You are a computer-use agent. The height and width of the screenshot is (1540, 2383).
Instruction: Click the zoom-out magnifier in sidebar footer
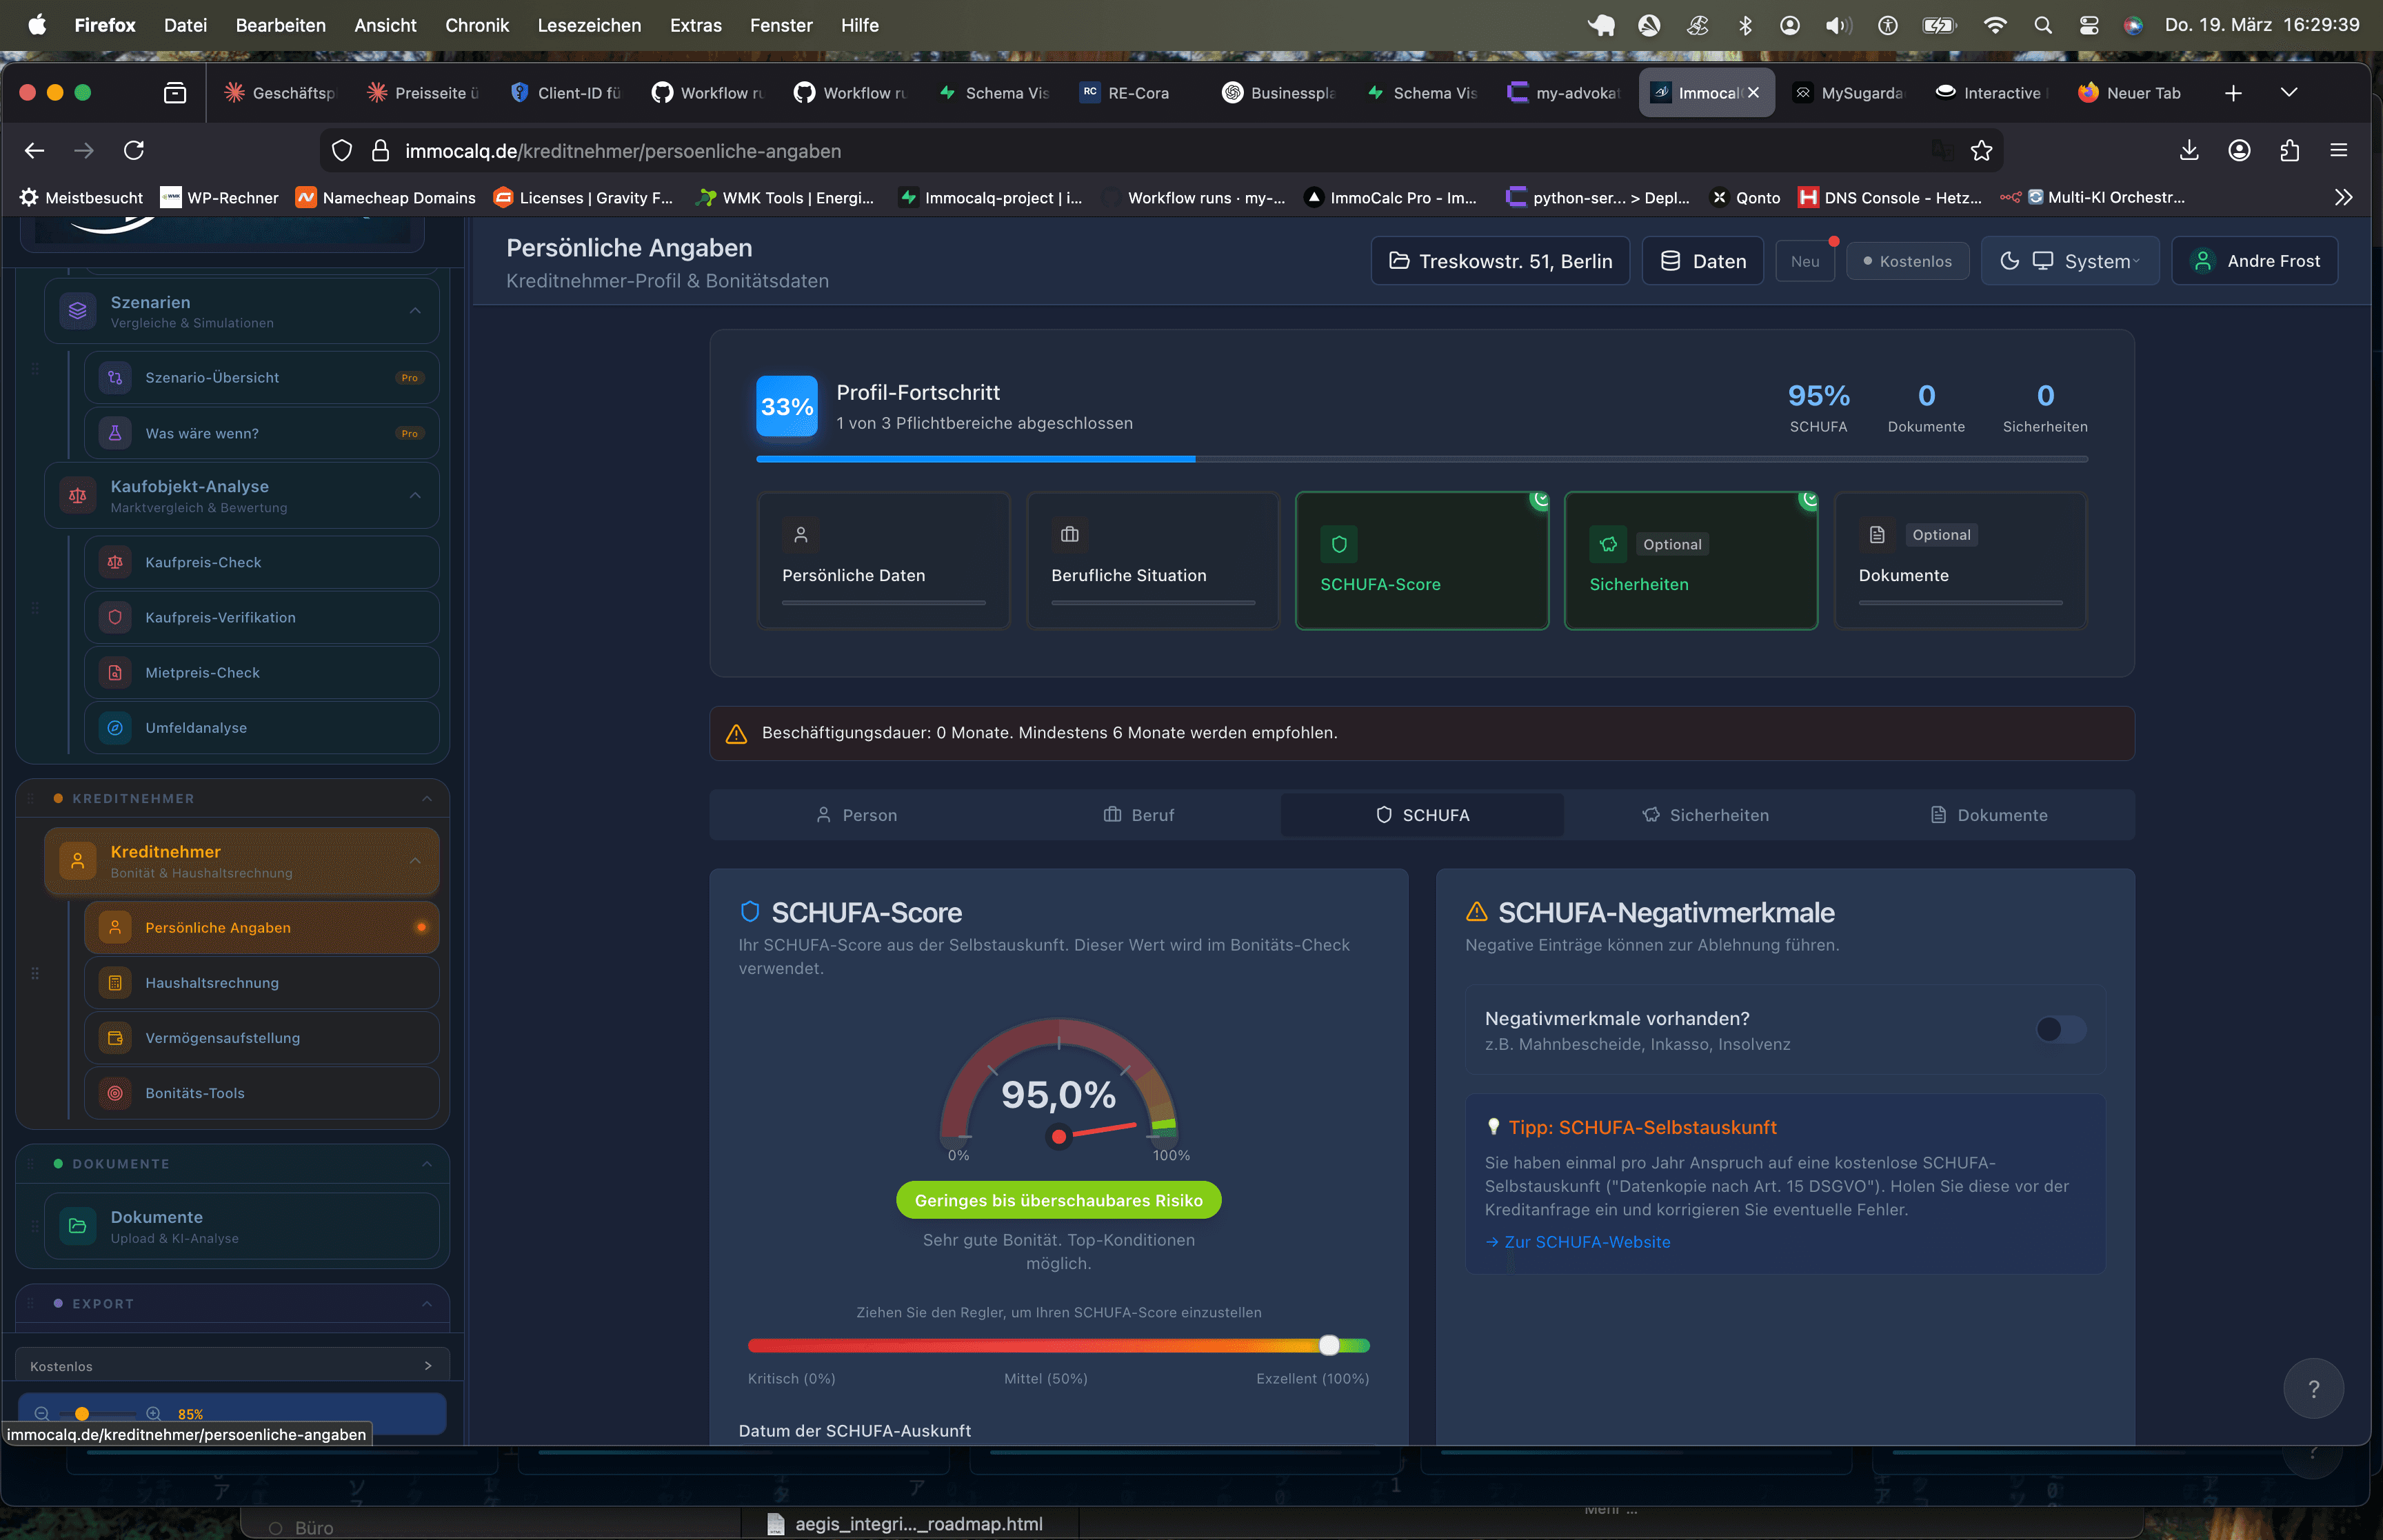42,1413
